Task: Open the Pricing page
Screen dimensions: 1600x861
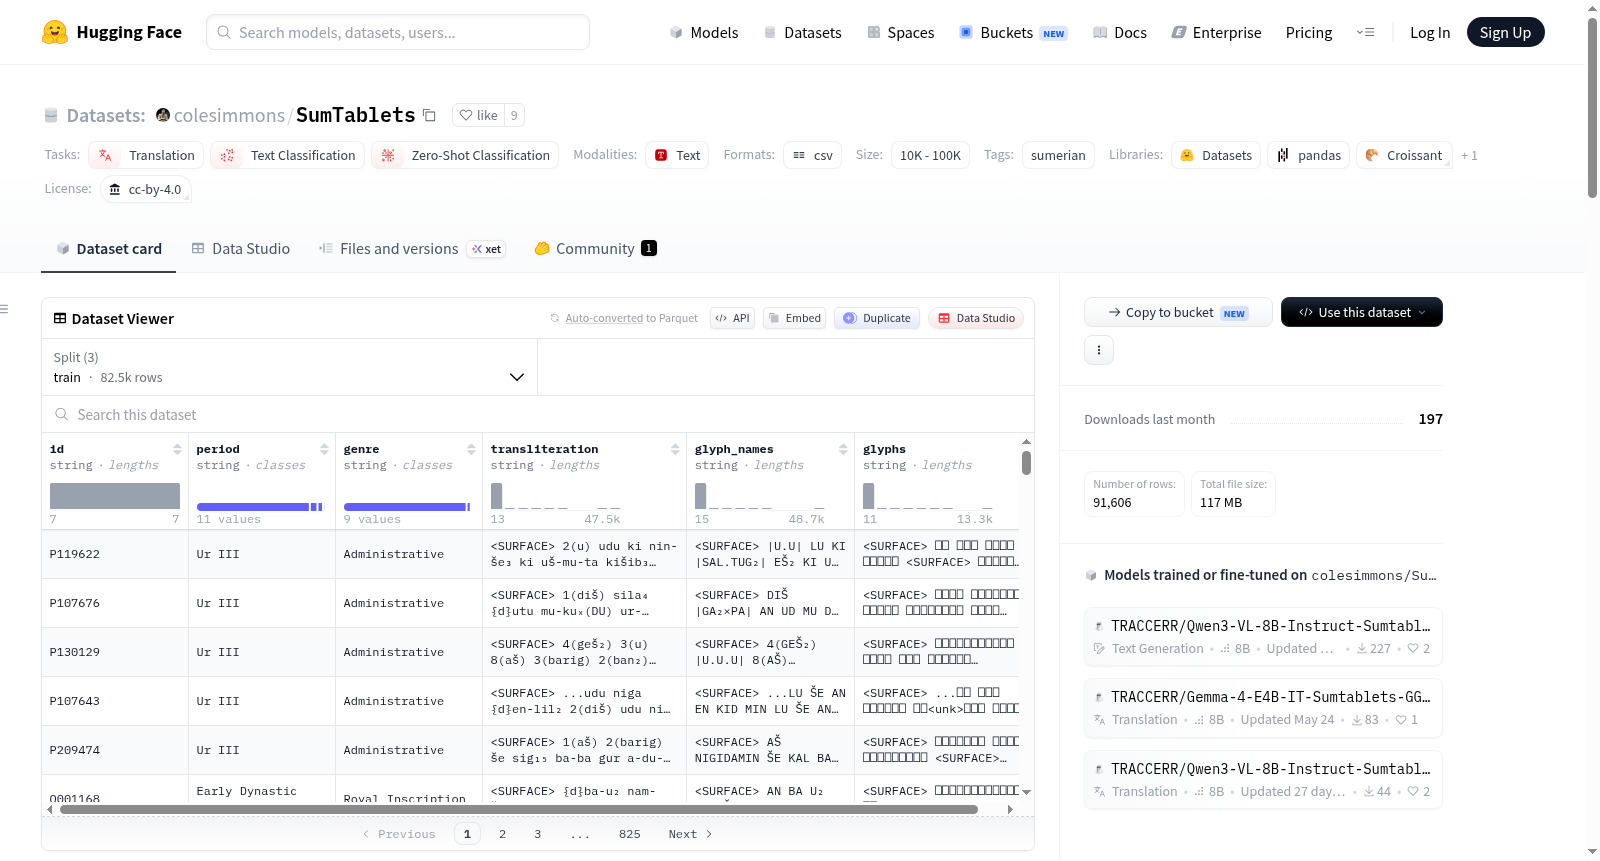Action: pos(1309,32)
